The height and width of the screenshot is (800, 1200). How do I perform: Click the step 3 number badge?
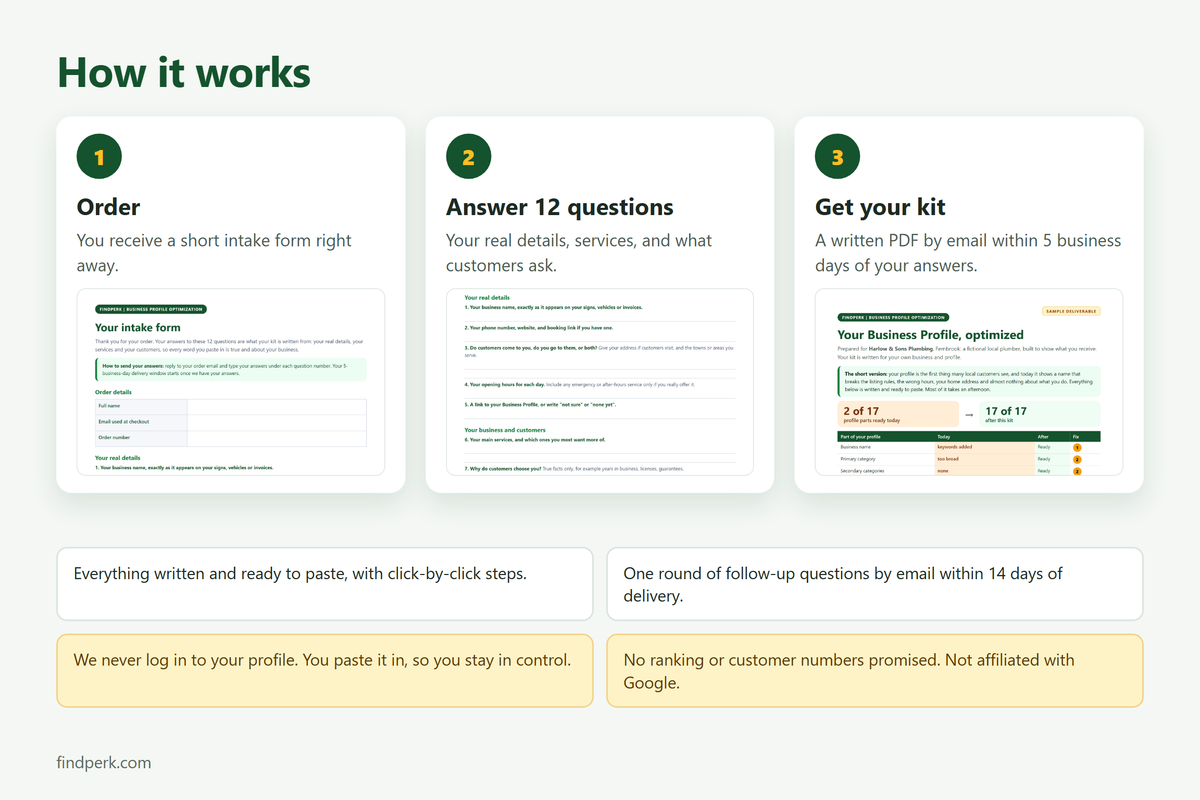pyautogui.click(x=837, y=157)
